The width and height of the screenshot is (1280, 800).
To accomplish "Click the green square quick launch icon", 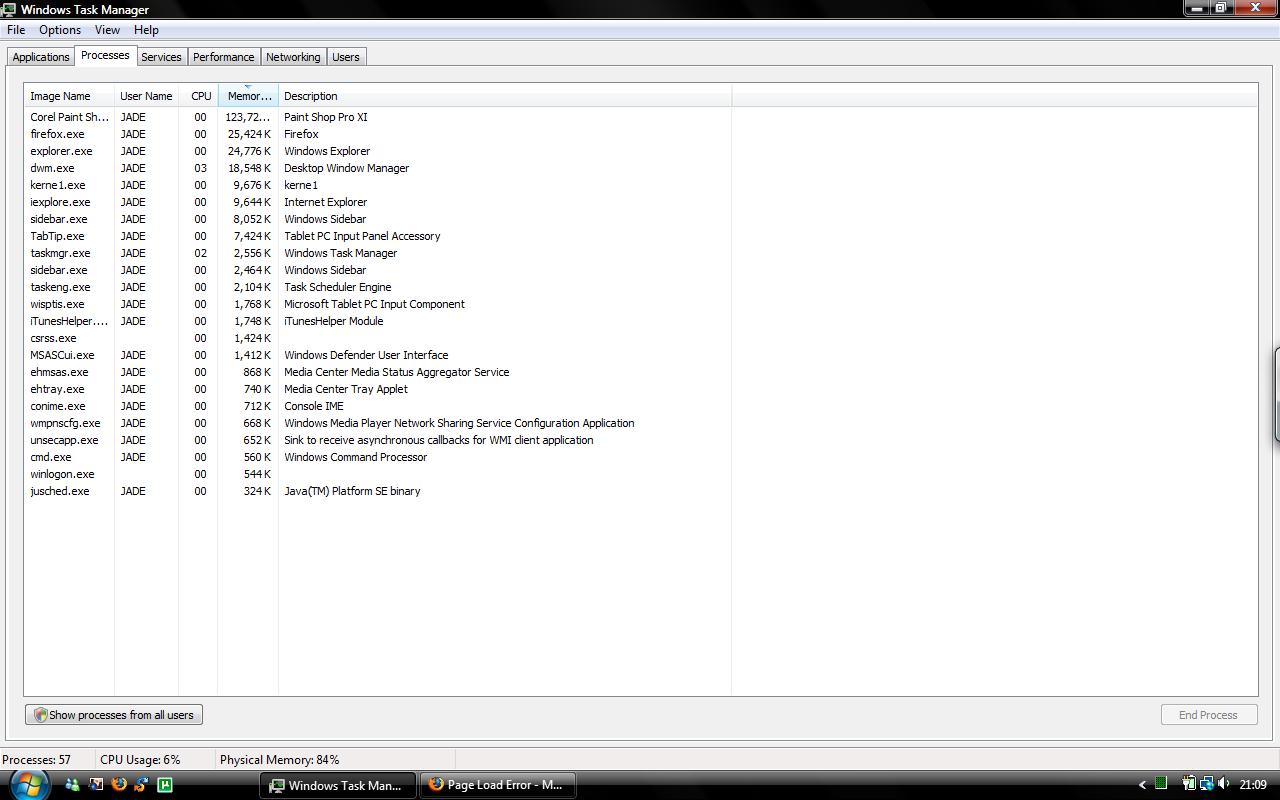I will [x=165, y=785].
